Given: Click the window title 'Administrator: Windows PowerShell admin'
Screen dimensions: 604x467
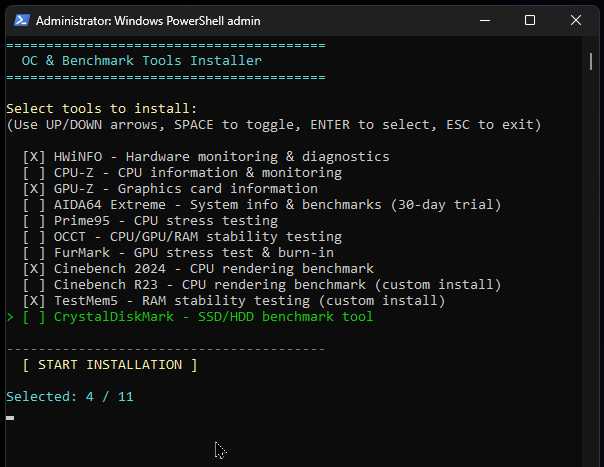Looking at the screenshot, I should [148, 21].
